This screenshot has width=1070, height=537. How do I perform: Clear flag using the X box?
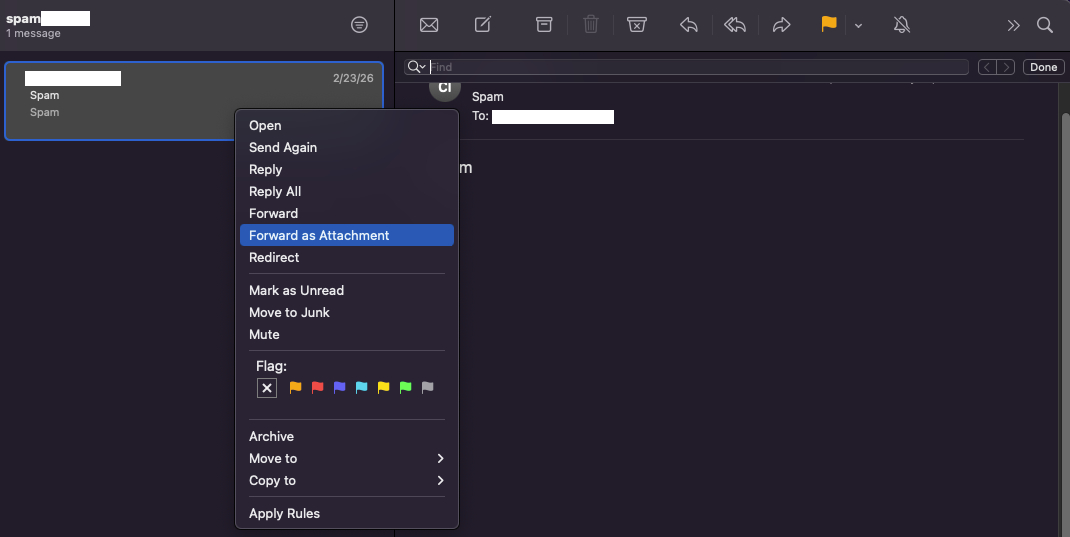267,388
